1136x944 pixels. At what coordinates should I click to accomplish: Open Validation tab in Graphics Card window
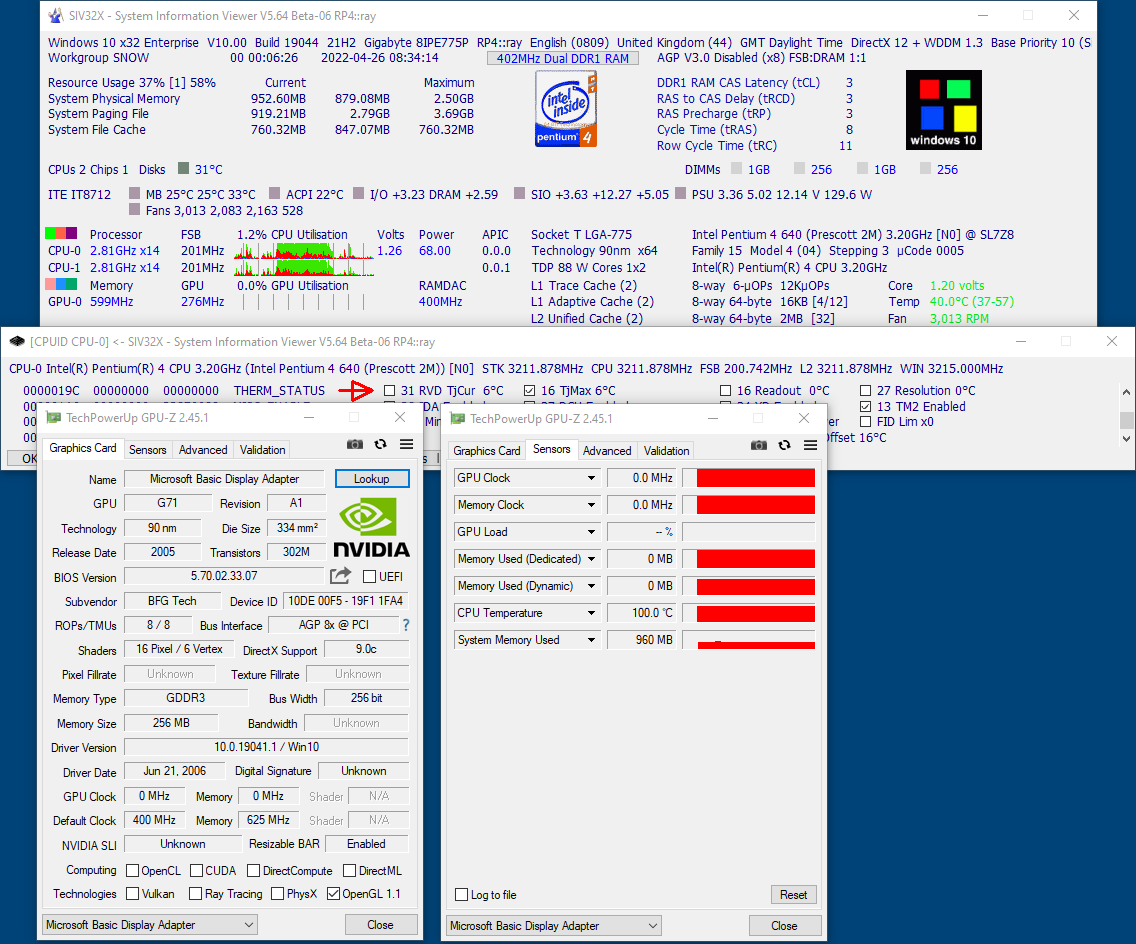coord(262,450)
